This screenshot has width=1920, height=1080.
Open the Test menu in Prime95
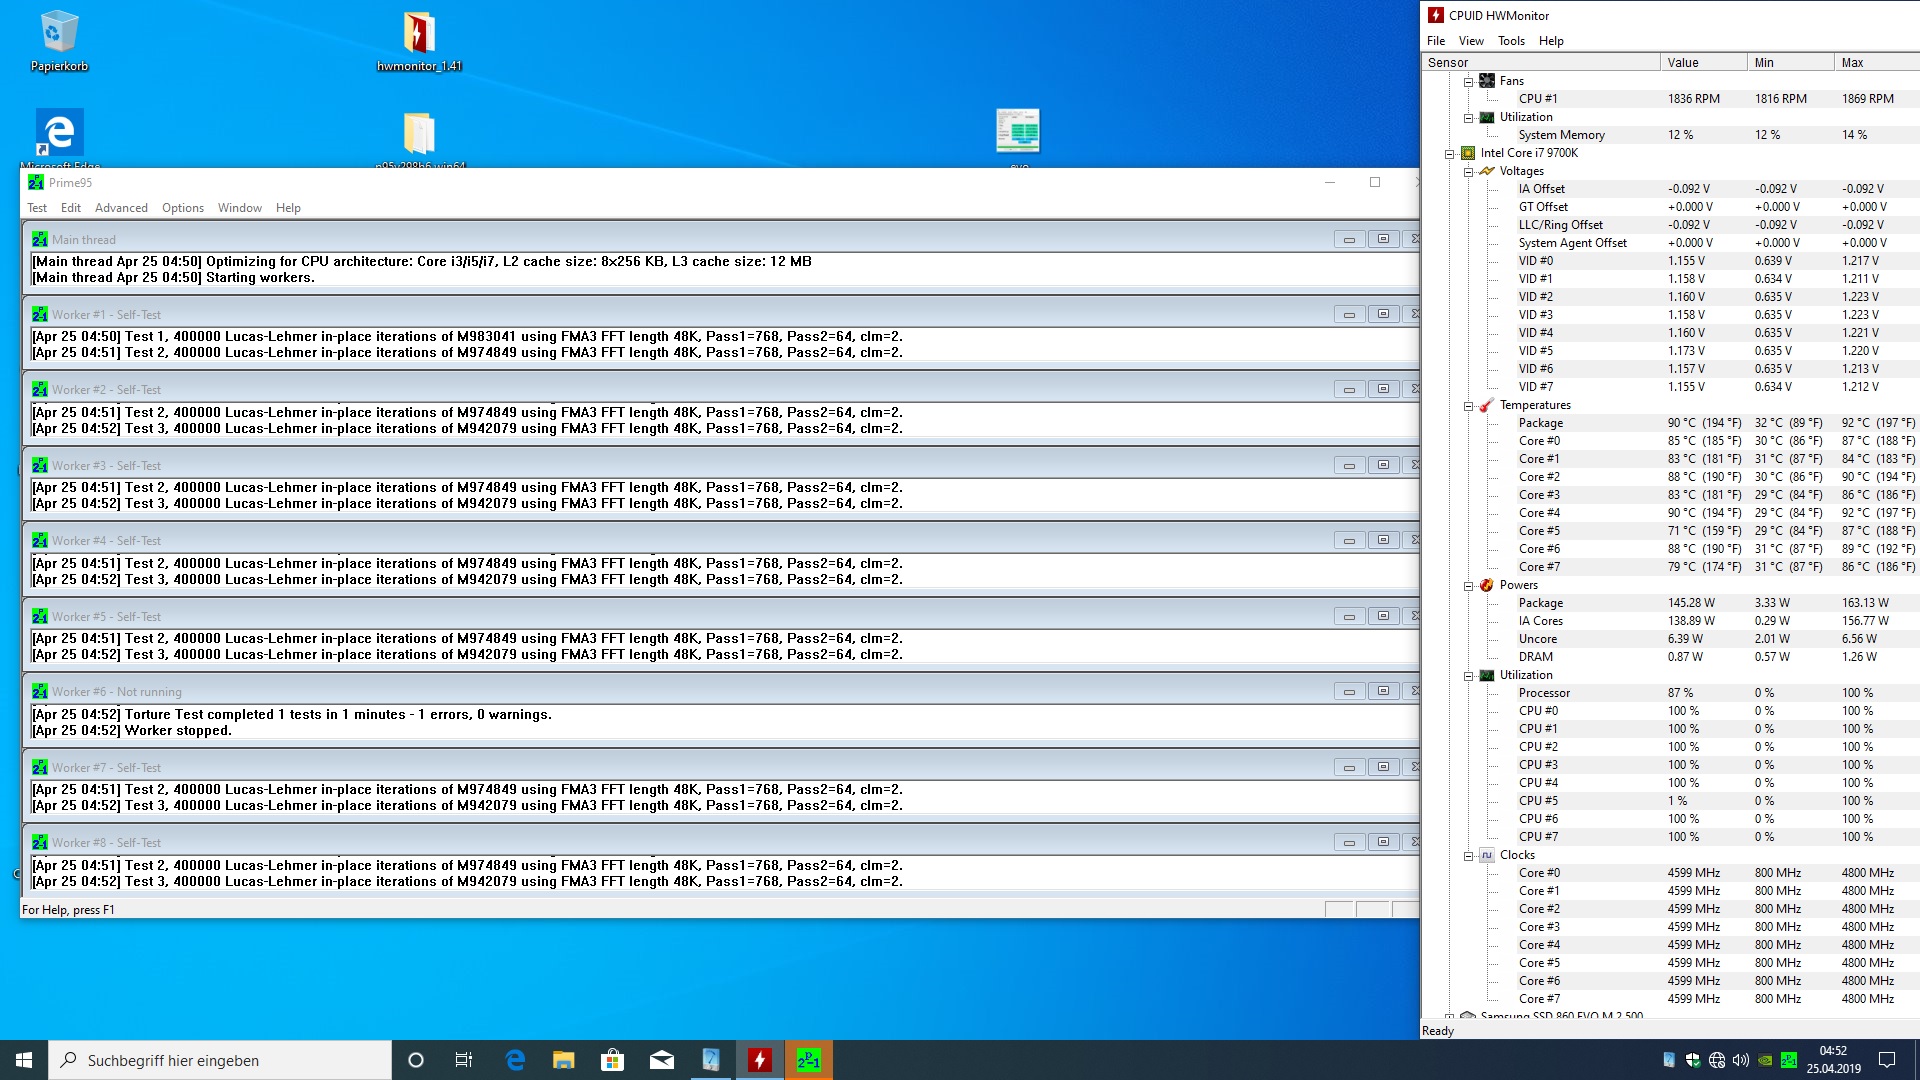click(x=37, y=208)
